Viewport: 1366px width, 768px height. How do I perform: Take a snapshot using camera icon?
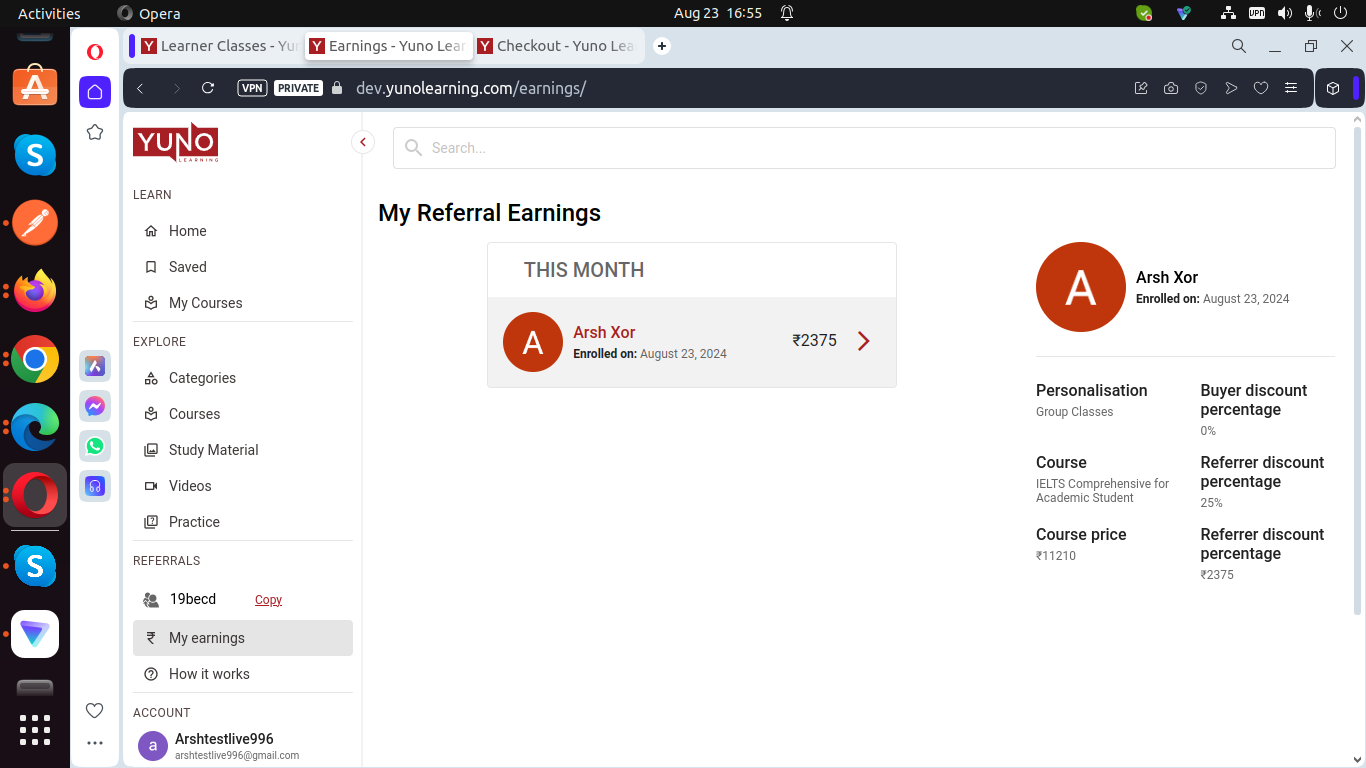click(1171, 88)
